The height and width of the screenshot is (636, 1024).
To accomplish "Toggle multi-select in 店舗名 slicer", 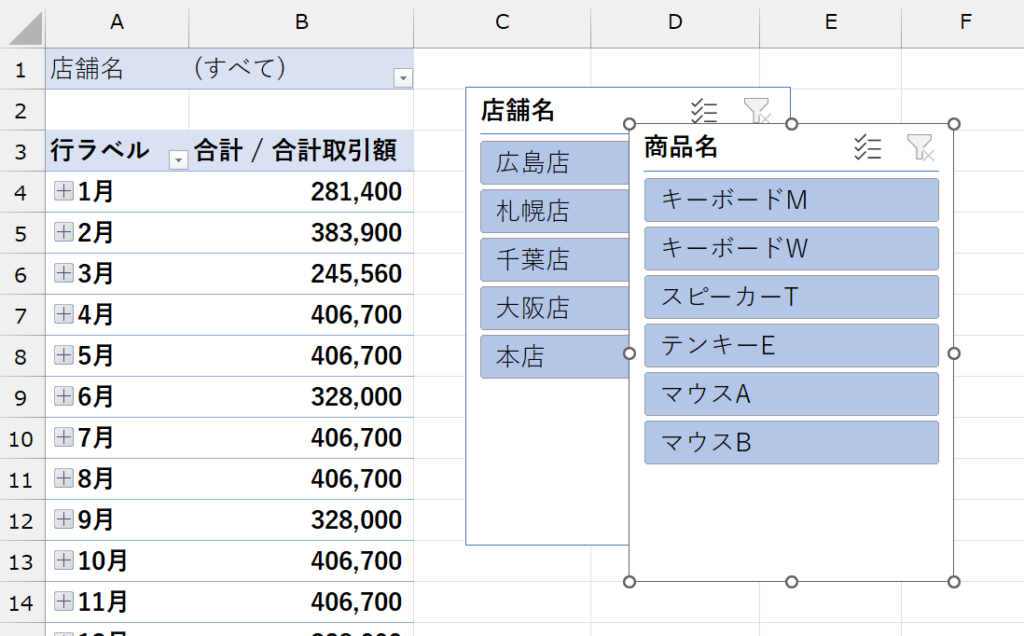I will coord(705,110).
